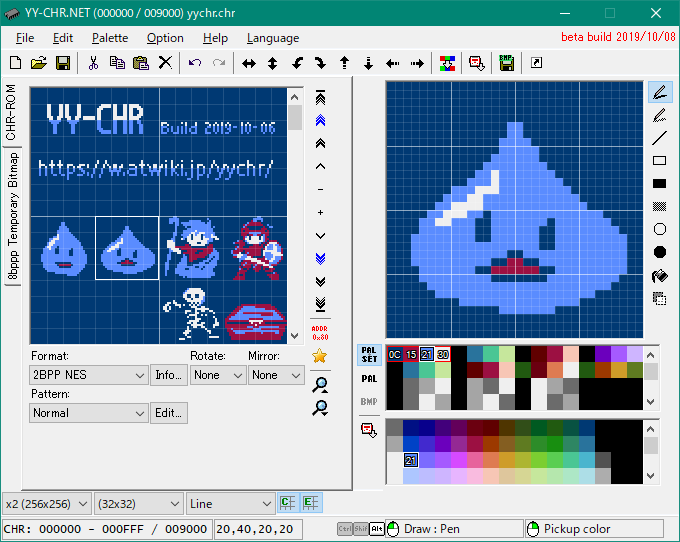Image resolution: width=680 pixels, height=542 pixels.
Task: Select palette color 0C swatch
Action: pos(395,355)
